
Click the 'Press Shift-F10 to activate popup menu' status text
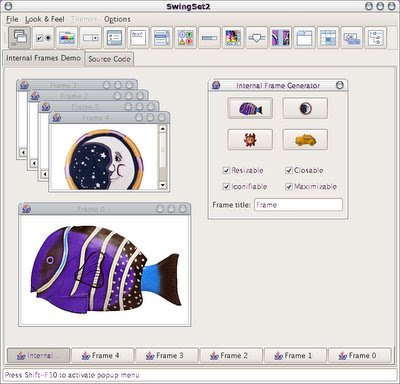click(x=72, y=375)
